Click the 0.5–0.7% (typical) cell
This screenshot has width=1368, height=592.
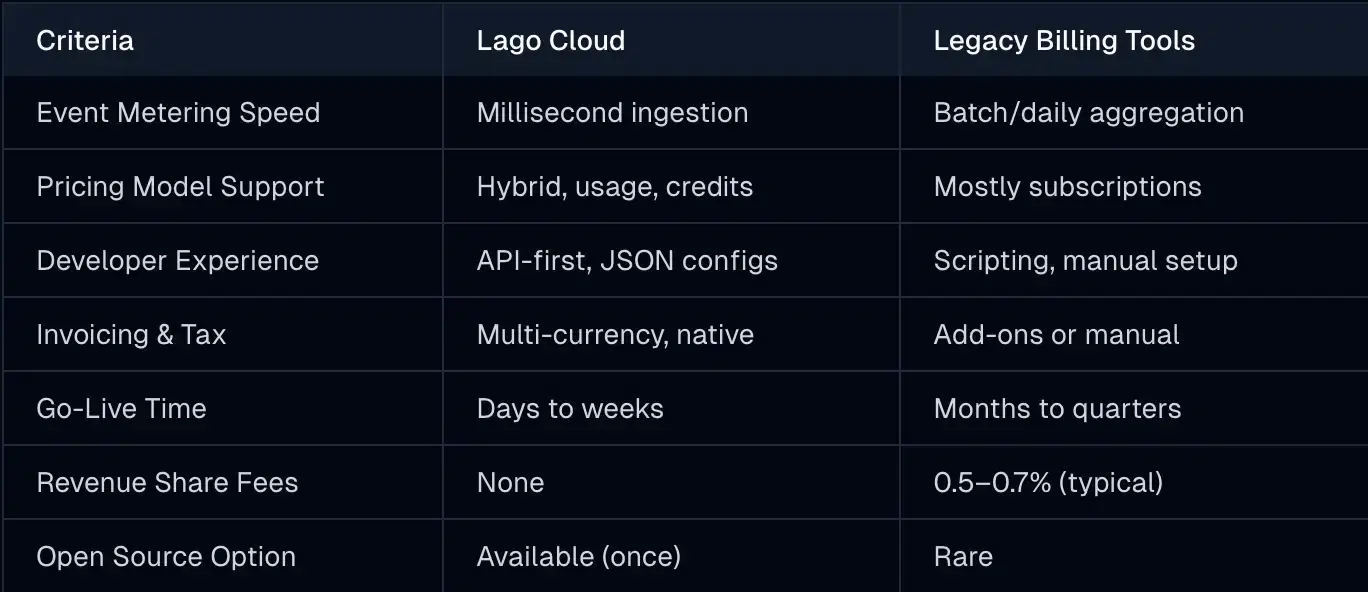(1048, 483)
